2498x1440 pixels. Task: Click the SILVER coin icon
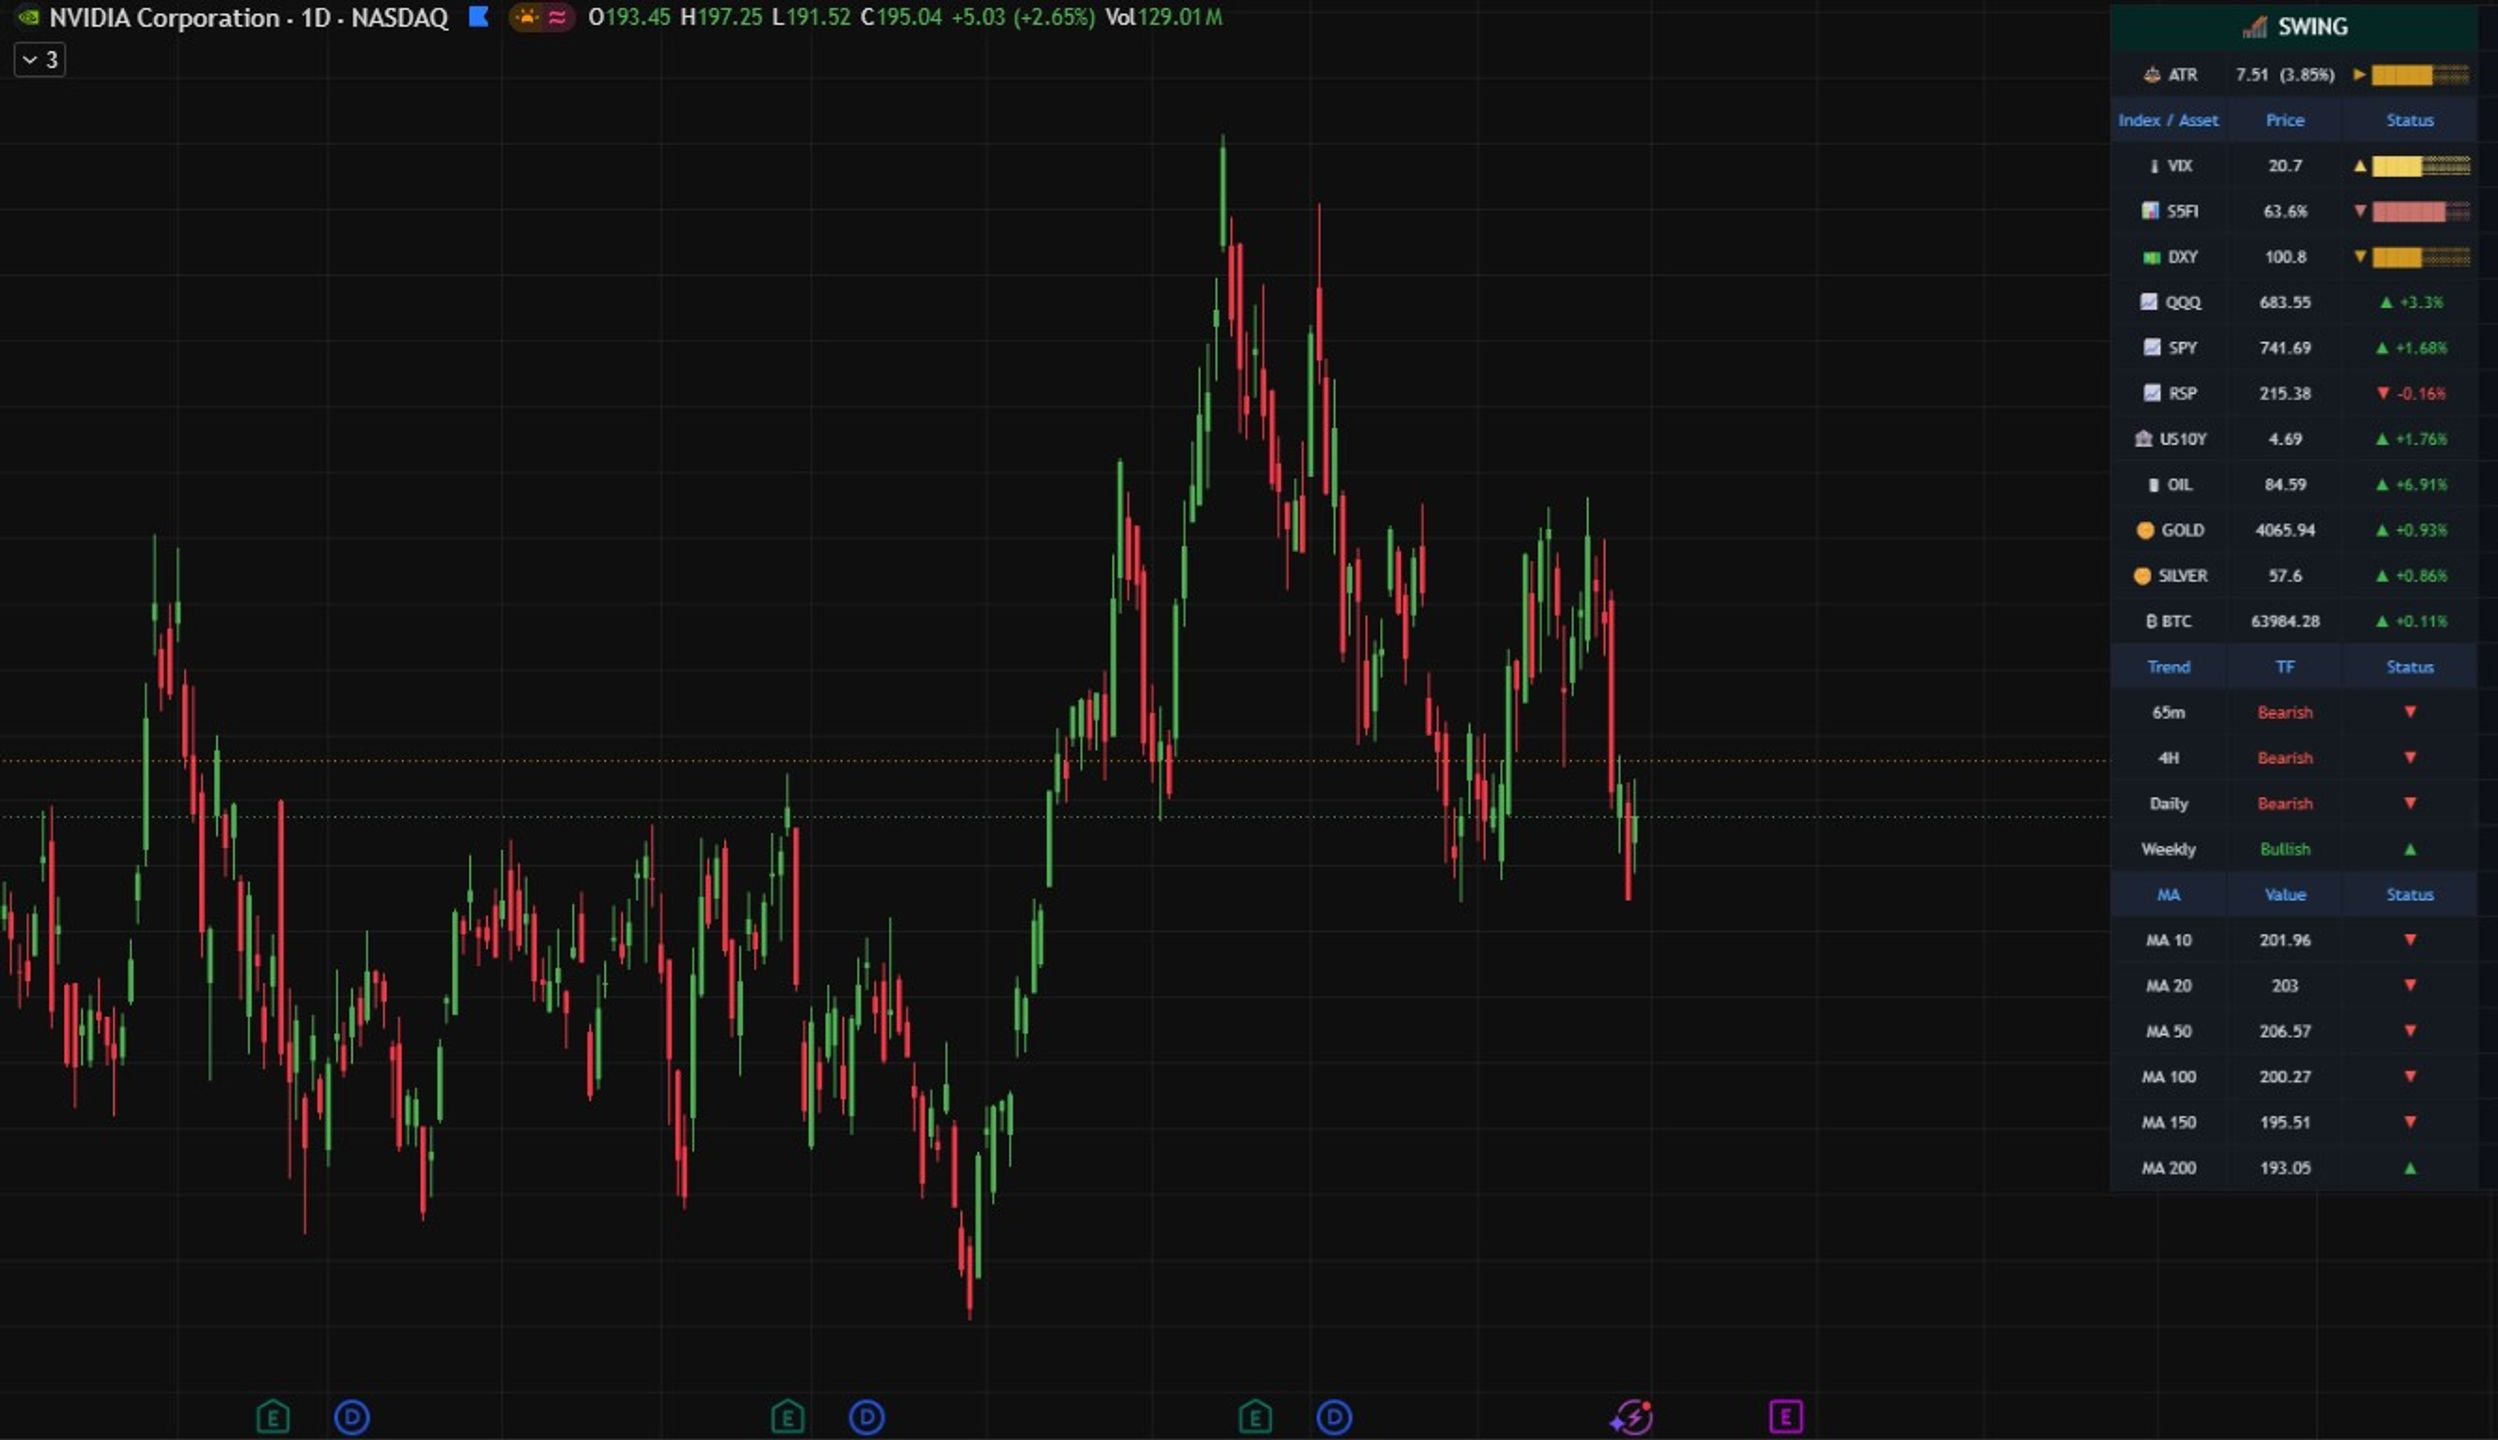2142,576
